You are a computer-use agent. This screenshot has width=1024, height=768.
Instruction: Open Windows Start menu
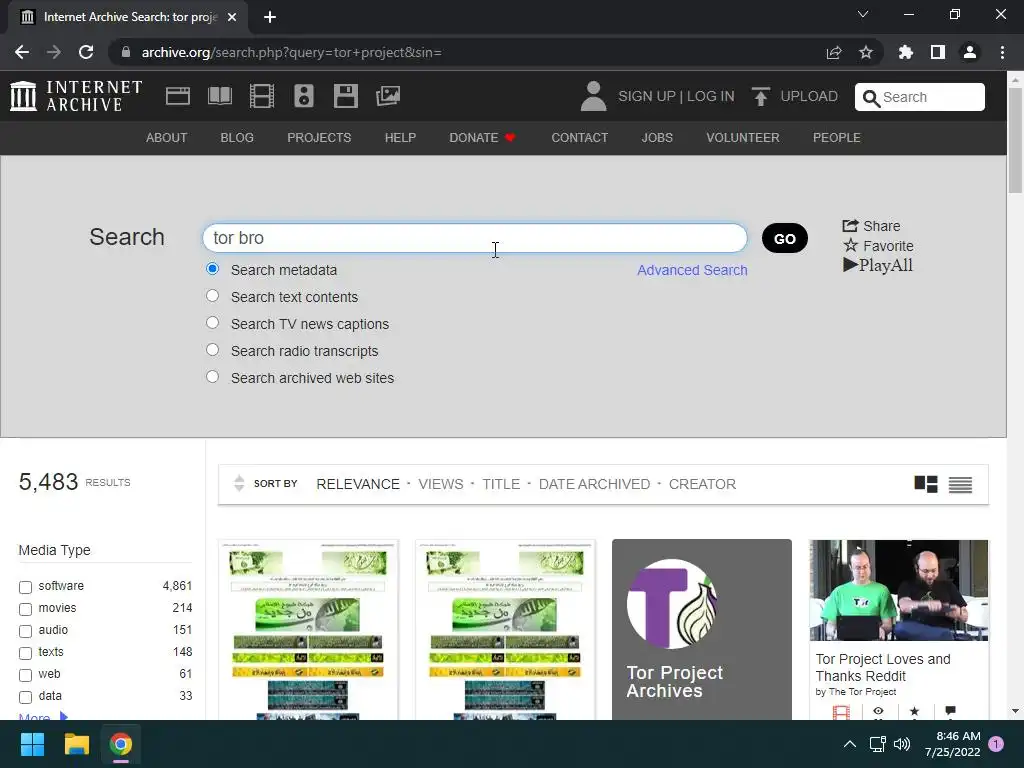click(x=32, y=744)
